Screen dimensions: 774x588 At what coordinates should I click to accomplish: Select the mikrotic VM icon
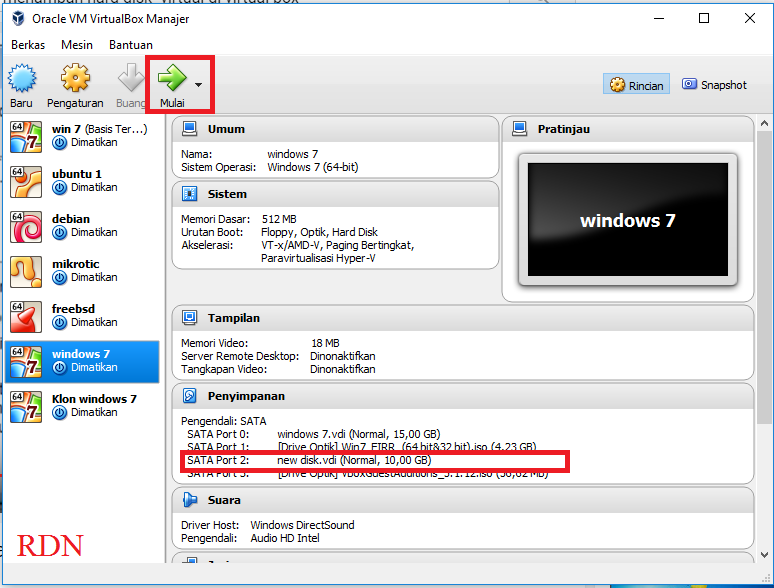tap(26, 272)
